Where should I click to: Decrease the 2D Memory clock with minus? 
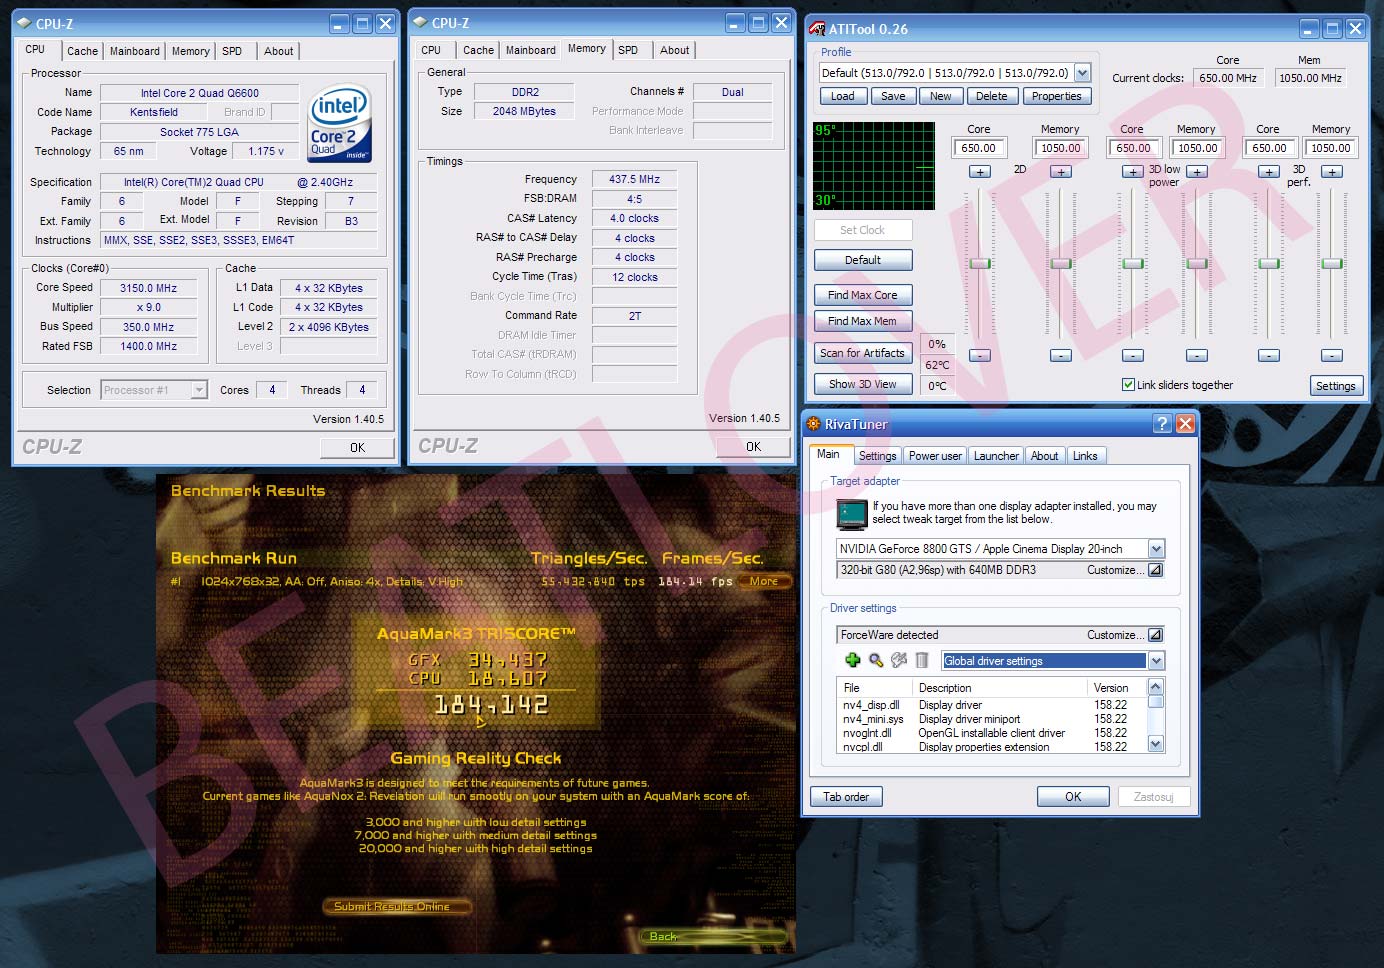(x=1061, y=356)
